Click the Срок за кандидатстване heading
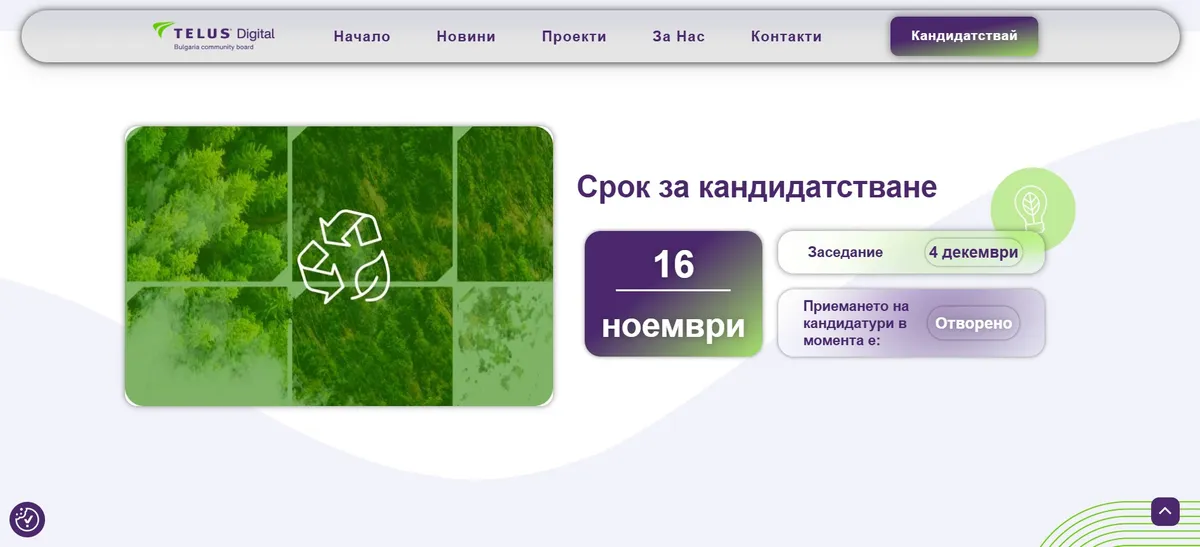Viewport: 1200px width, 547px height. 757,187
